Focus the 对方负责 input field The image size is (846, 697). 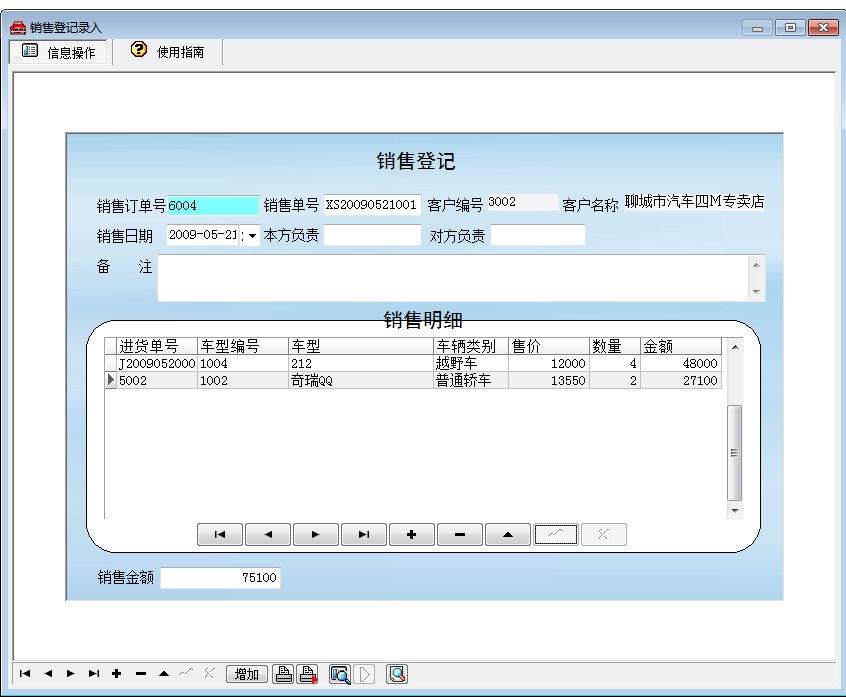(x=538, y=235)
